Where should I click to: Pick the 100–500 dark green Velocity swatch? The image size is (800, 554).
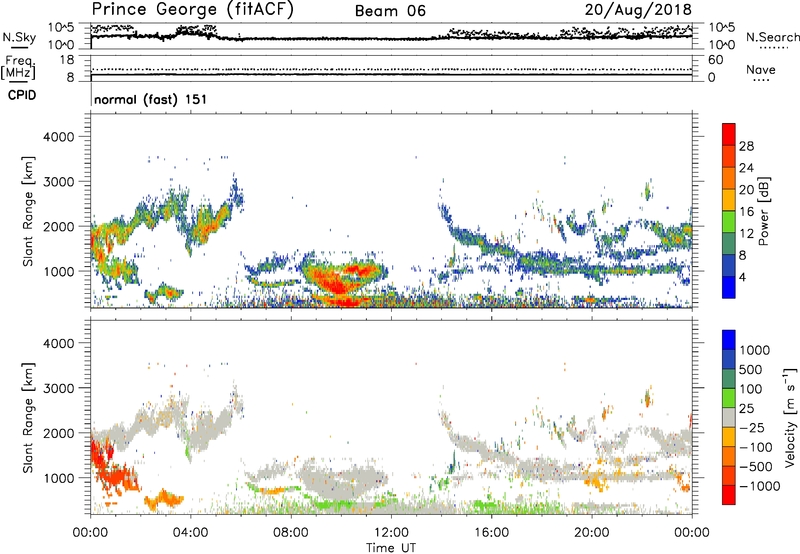tap(729, 379)
